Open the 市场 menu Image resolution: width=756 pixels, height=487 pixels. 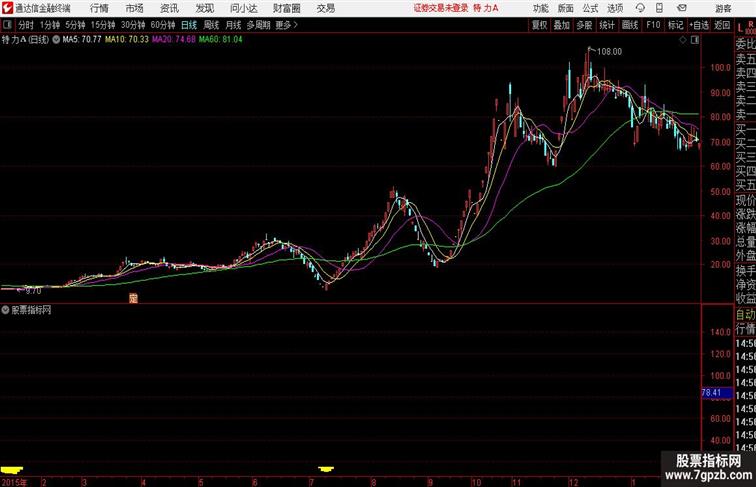[x=135, y=8]
